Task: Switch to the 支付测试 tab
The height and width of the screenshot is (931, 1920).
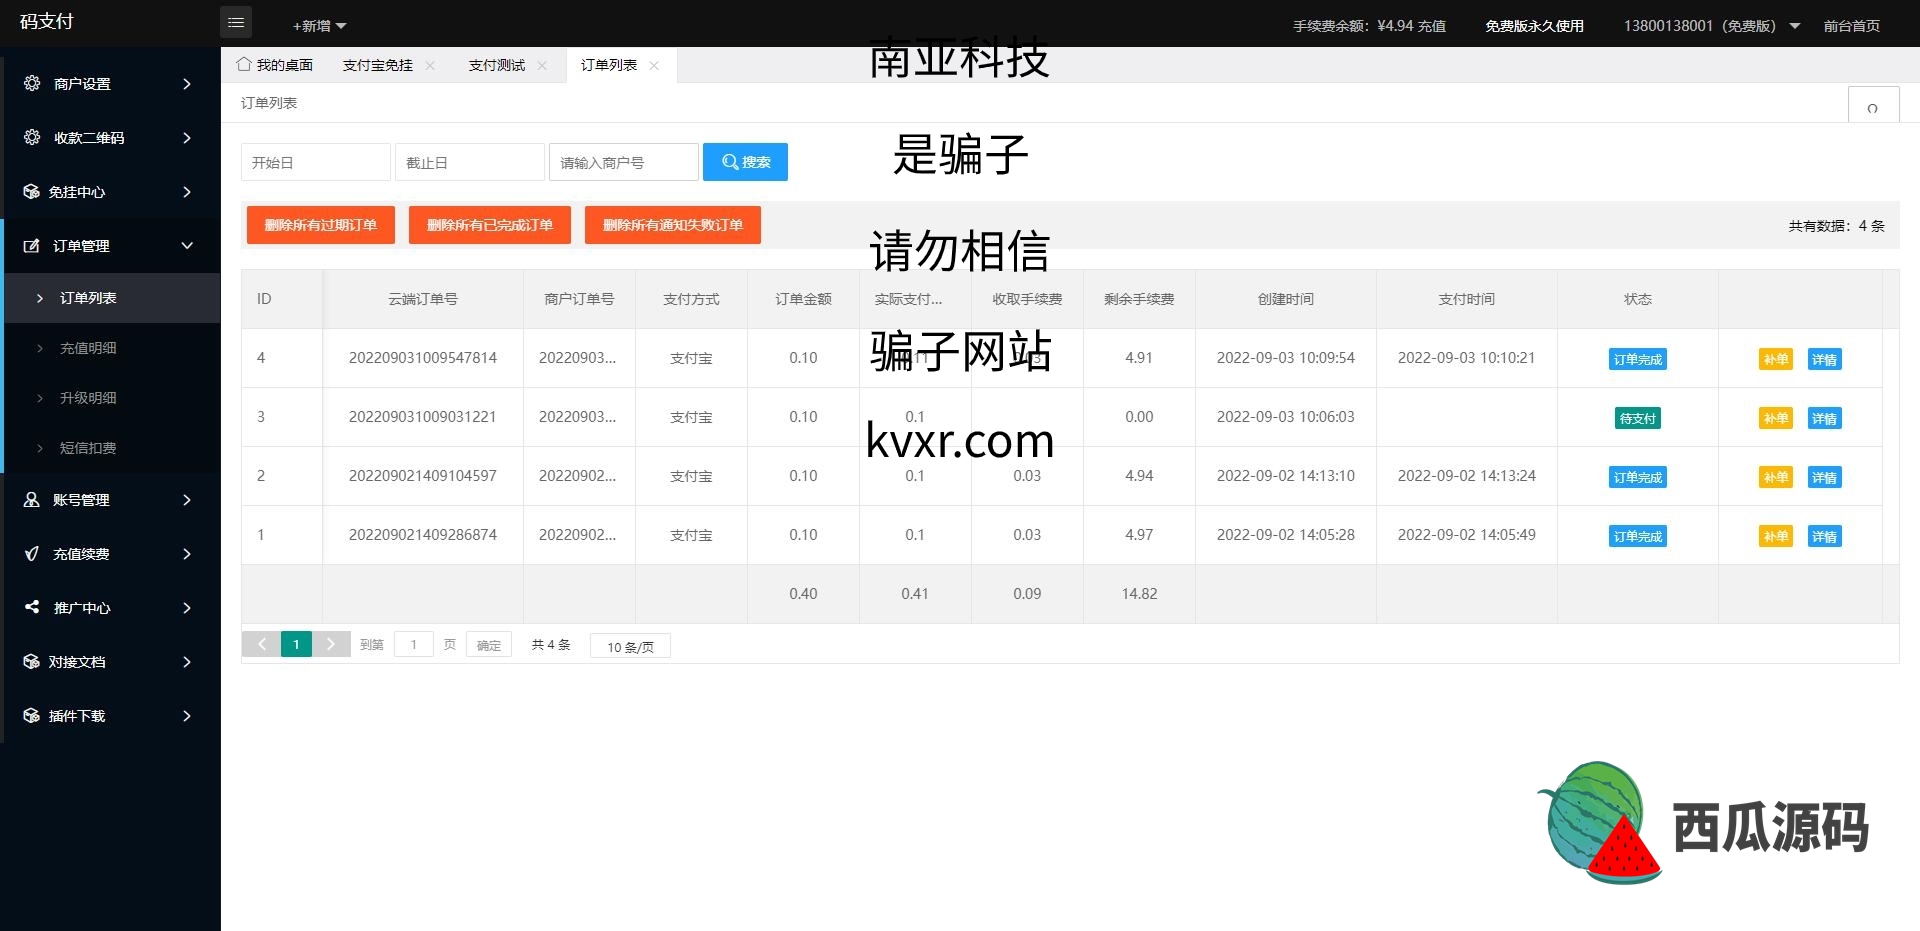Action: (x=497, y=65)
